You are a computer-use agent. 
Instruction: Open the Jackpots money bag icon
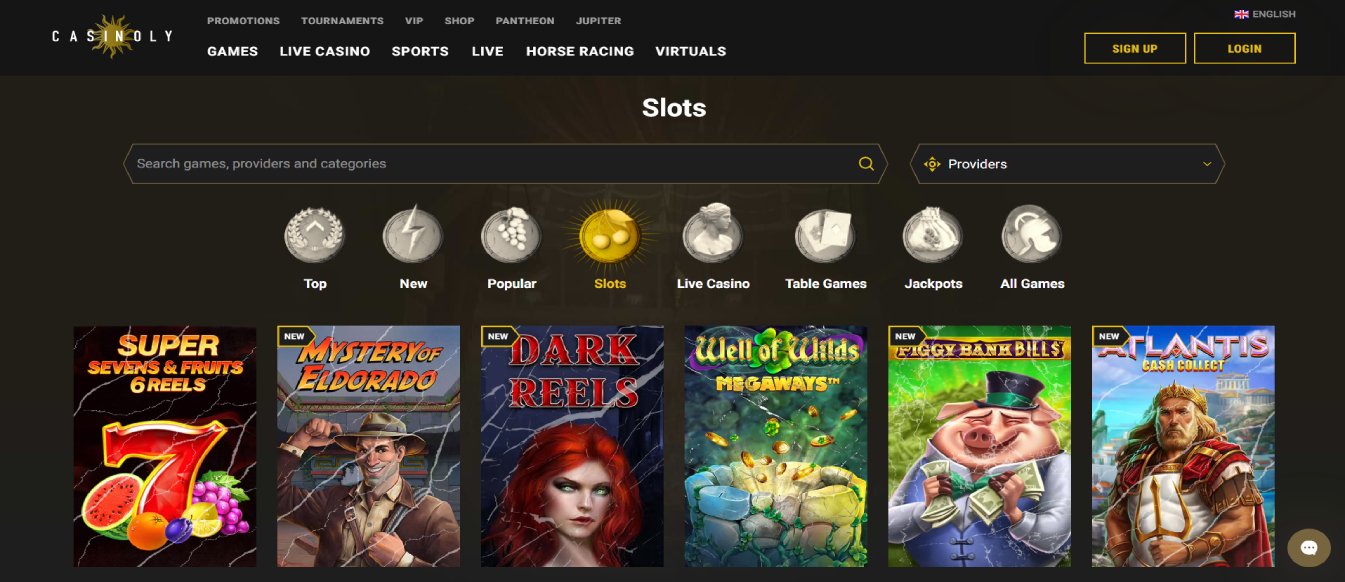tap(933, 236)
